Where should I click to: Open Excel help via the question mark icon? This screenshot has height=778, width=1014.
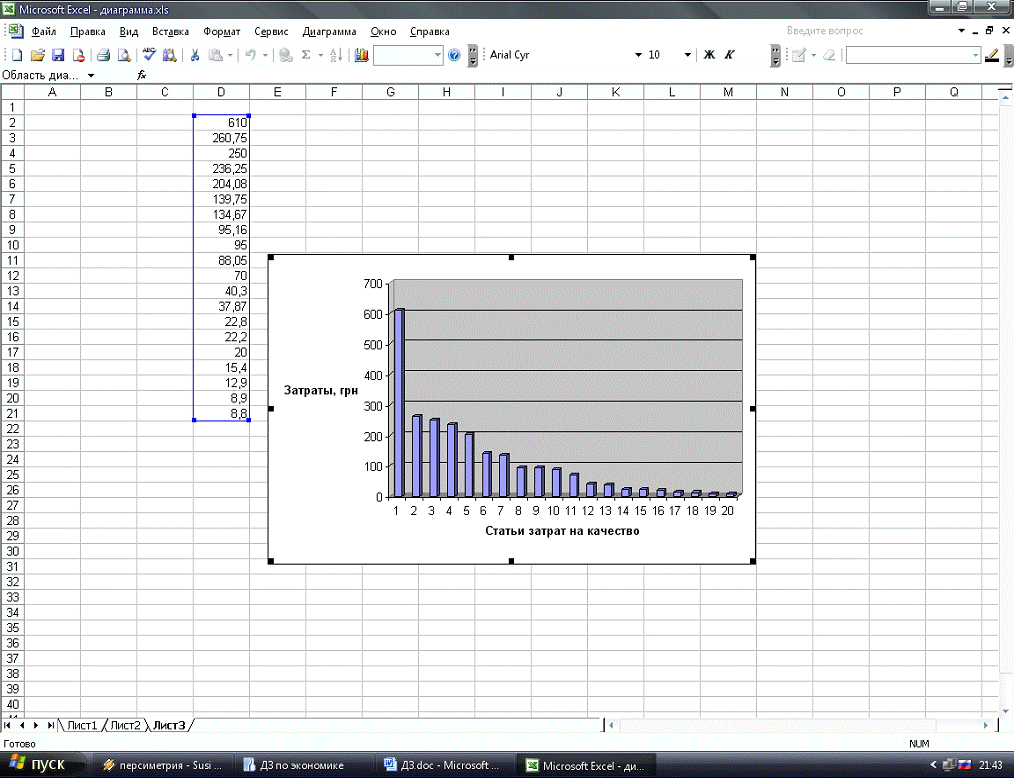(454, 56)
